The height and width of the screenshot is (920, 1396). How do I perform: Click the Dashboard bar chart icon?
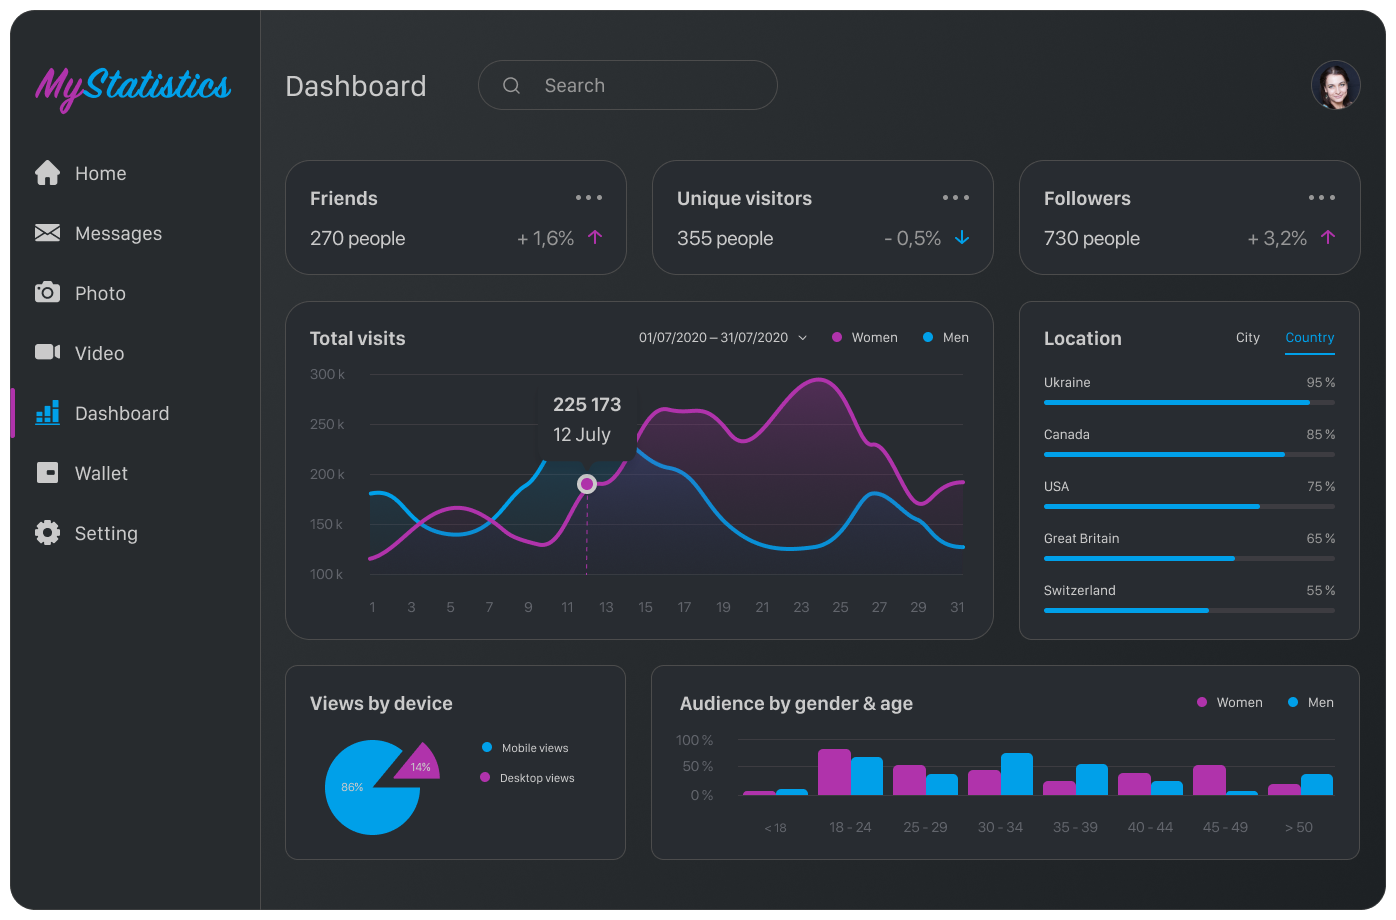[47, 412]
